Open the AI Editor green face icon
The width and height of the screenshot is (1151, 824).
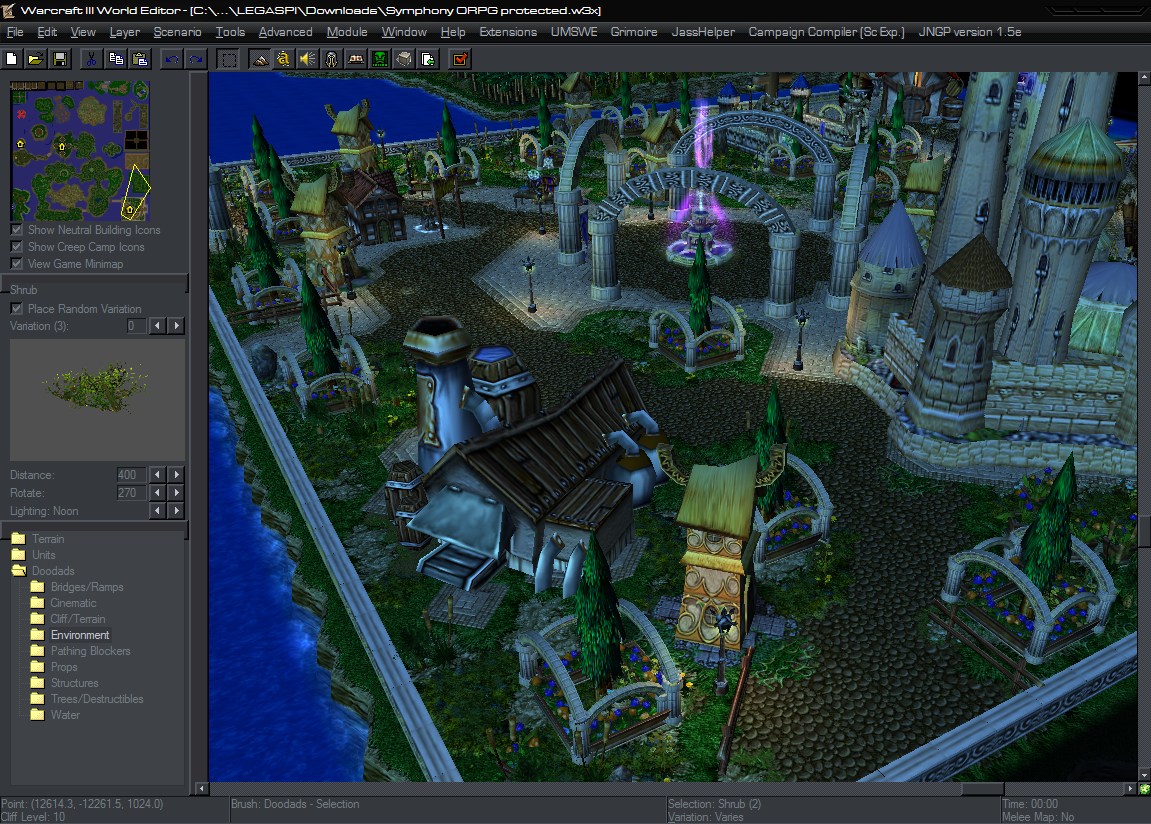click(x=380, y=59)
